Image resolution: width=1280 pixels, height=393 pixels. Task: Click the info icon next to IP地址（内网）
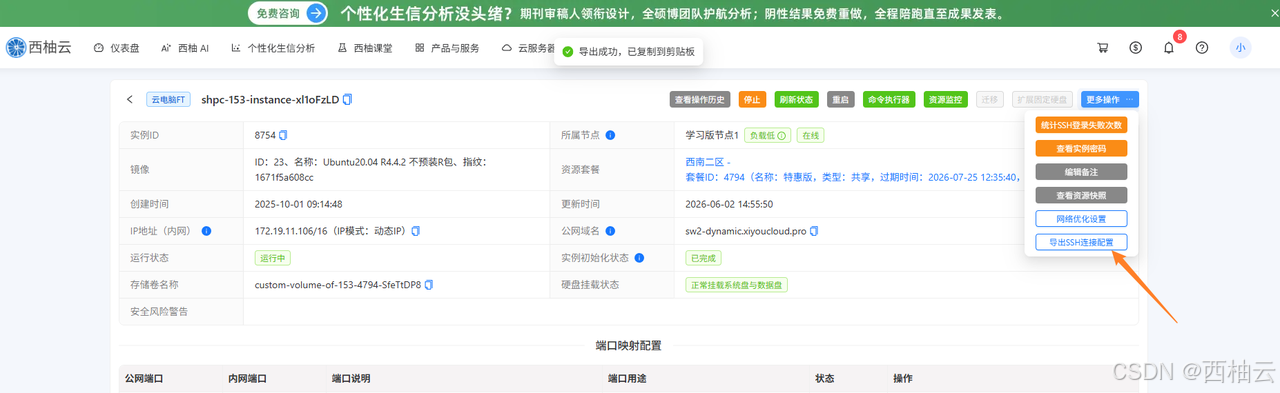click(x=207, y=231)
